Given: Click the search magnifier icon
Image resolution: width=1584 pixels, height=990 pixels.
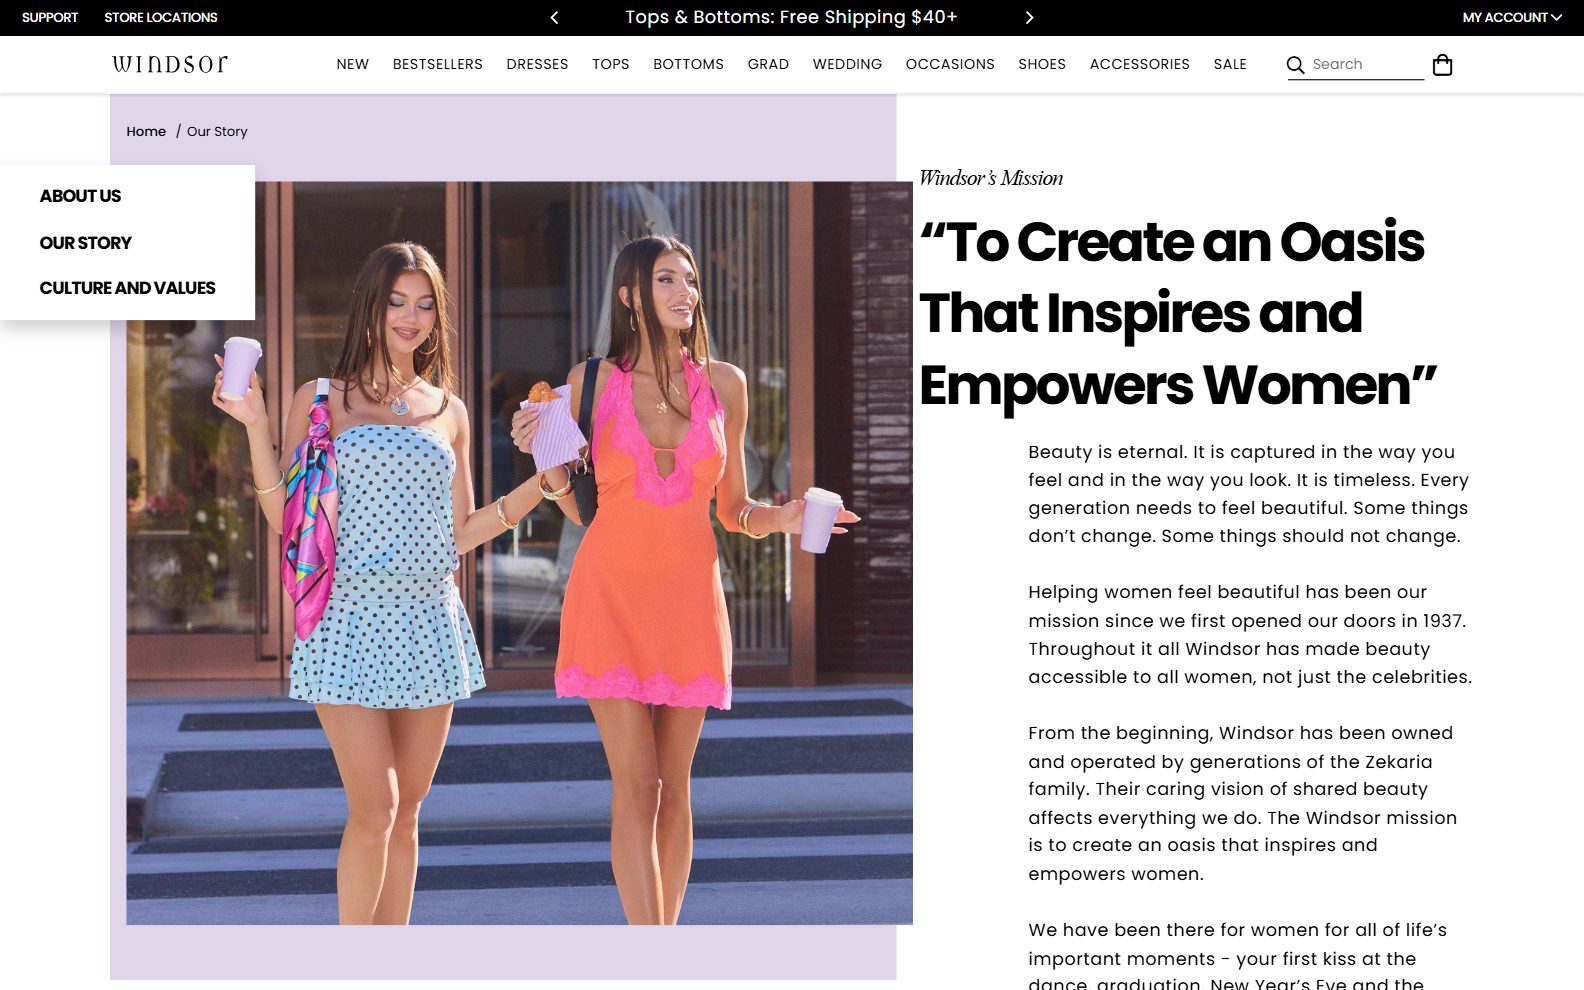Looking at the screenshot, I should [1295, 65].
